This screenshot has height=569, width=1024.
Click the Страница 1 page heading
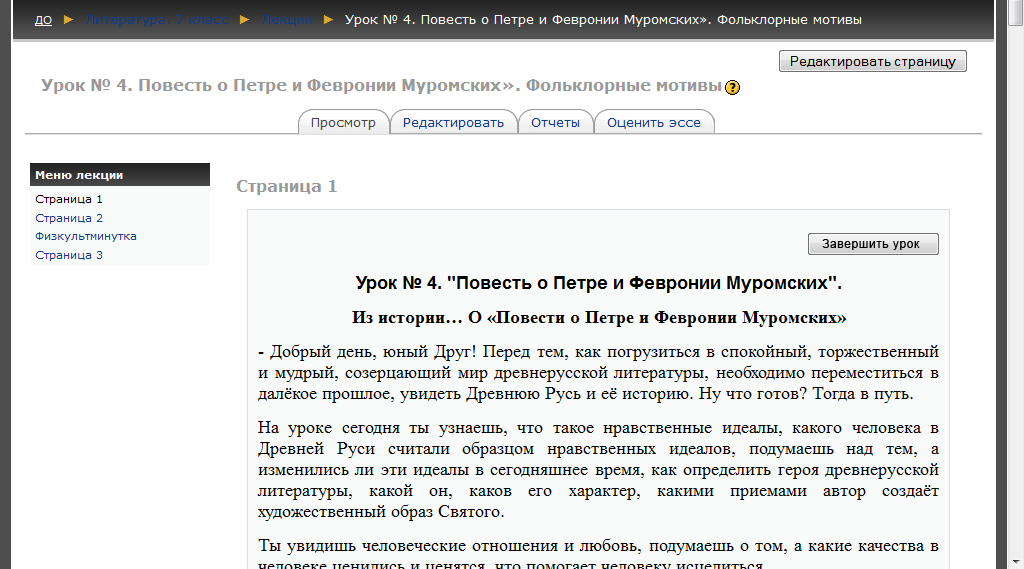click(x=287, y=186)
